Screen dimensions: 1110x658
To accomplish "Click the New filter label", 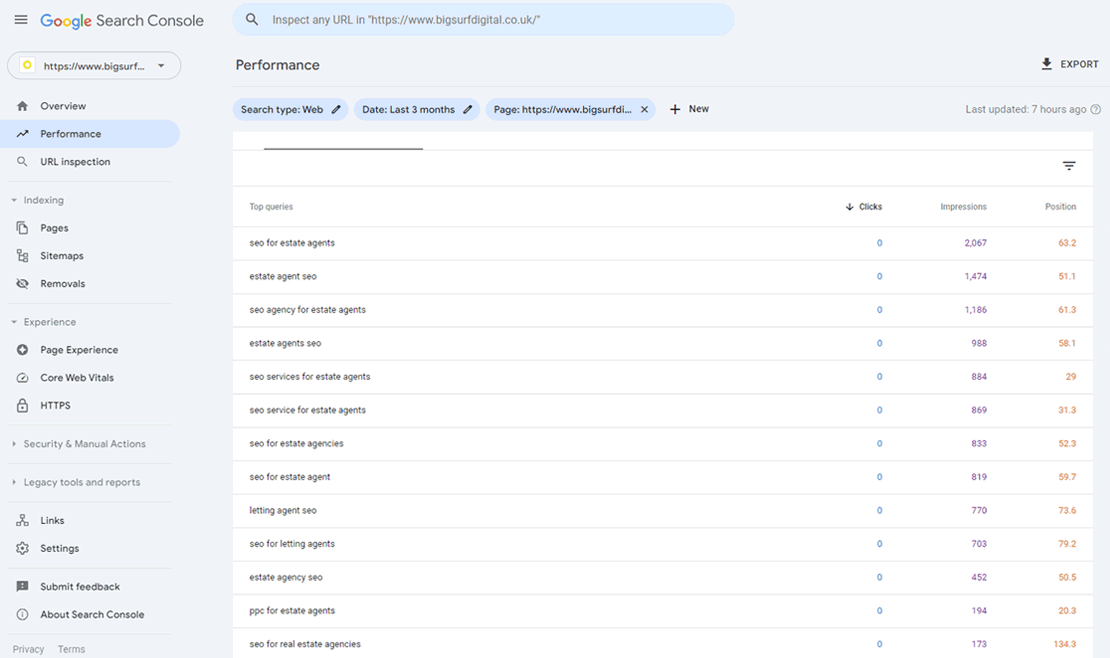I will (x=699, y=109).
